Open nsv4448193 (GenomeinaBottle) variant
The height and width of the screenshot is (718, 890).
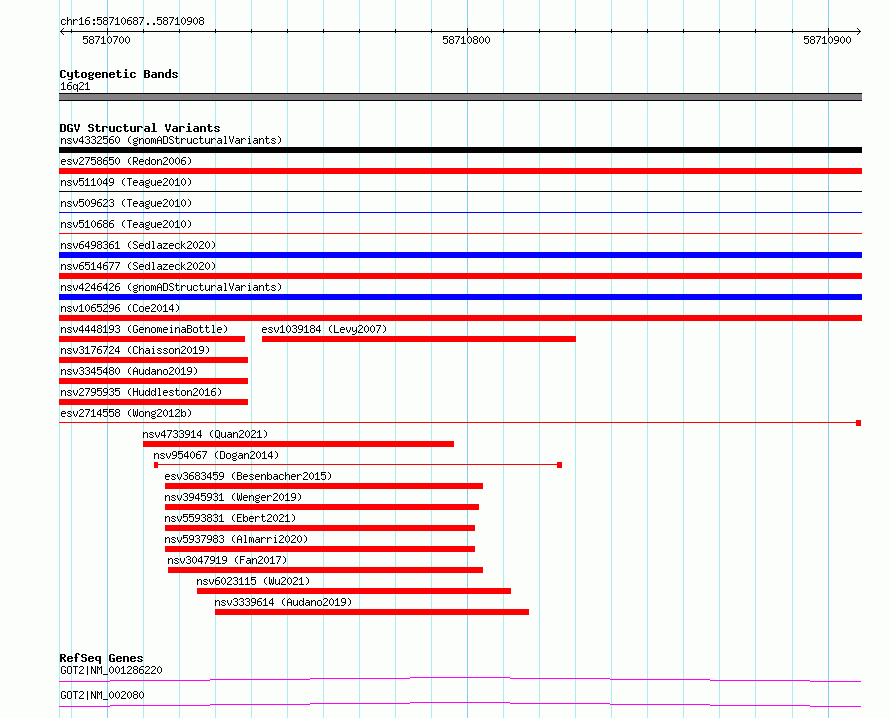144,329
